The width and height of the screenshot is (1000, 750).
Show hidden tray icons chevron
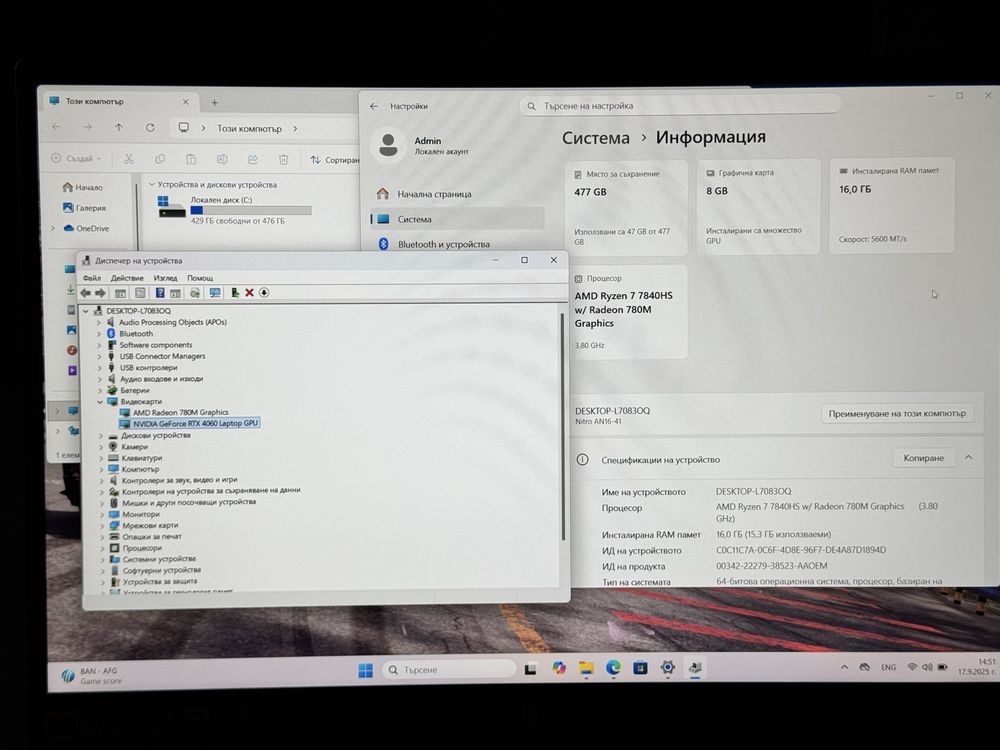point(844,667)
